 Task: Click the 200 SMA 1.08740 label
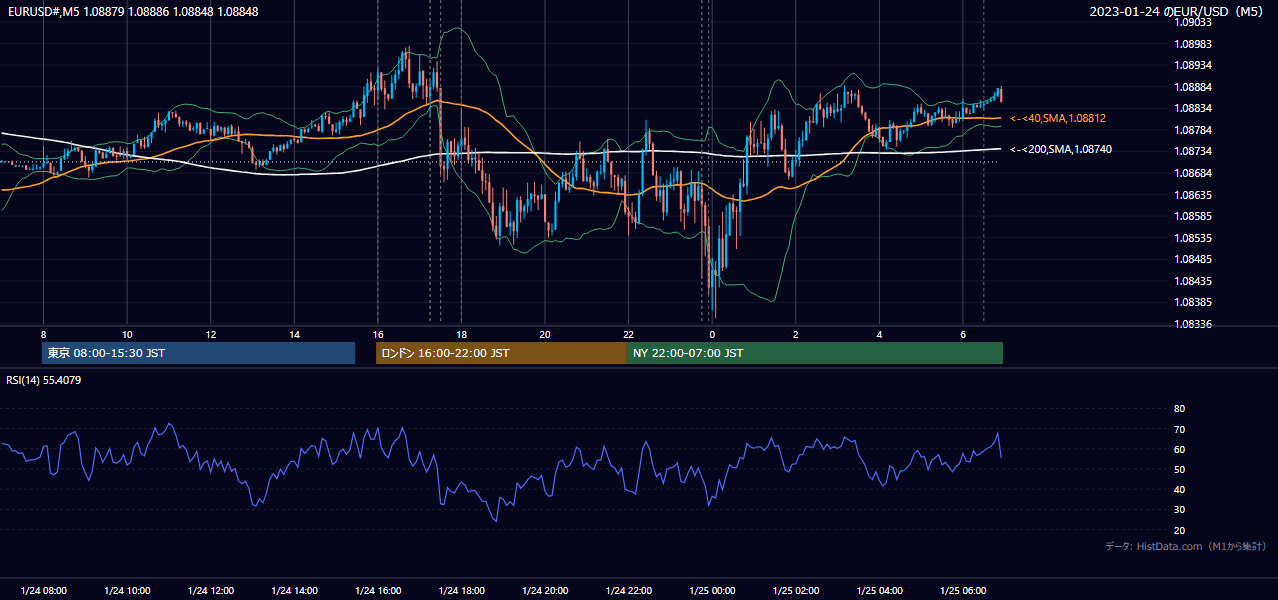(1060, 149)
